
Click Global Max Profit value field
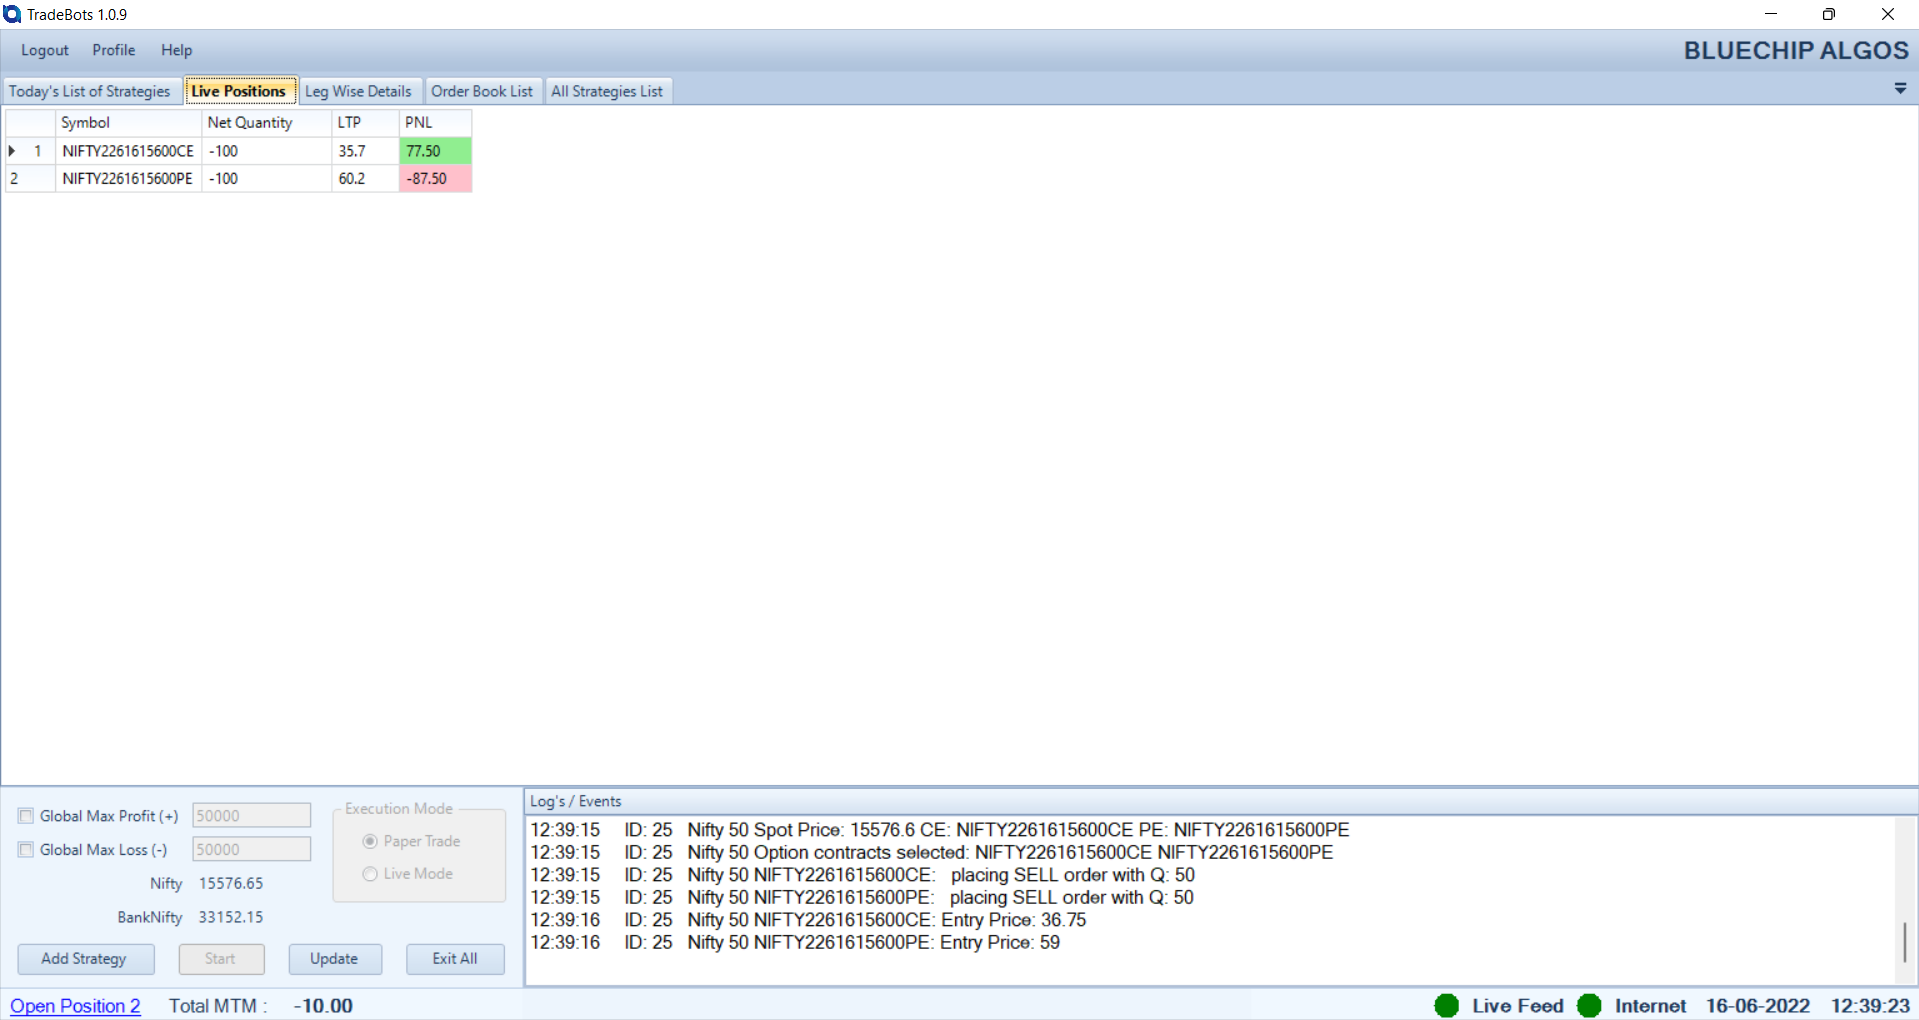[251, 816]
